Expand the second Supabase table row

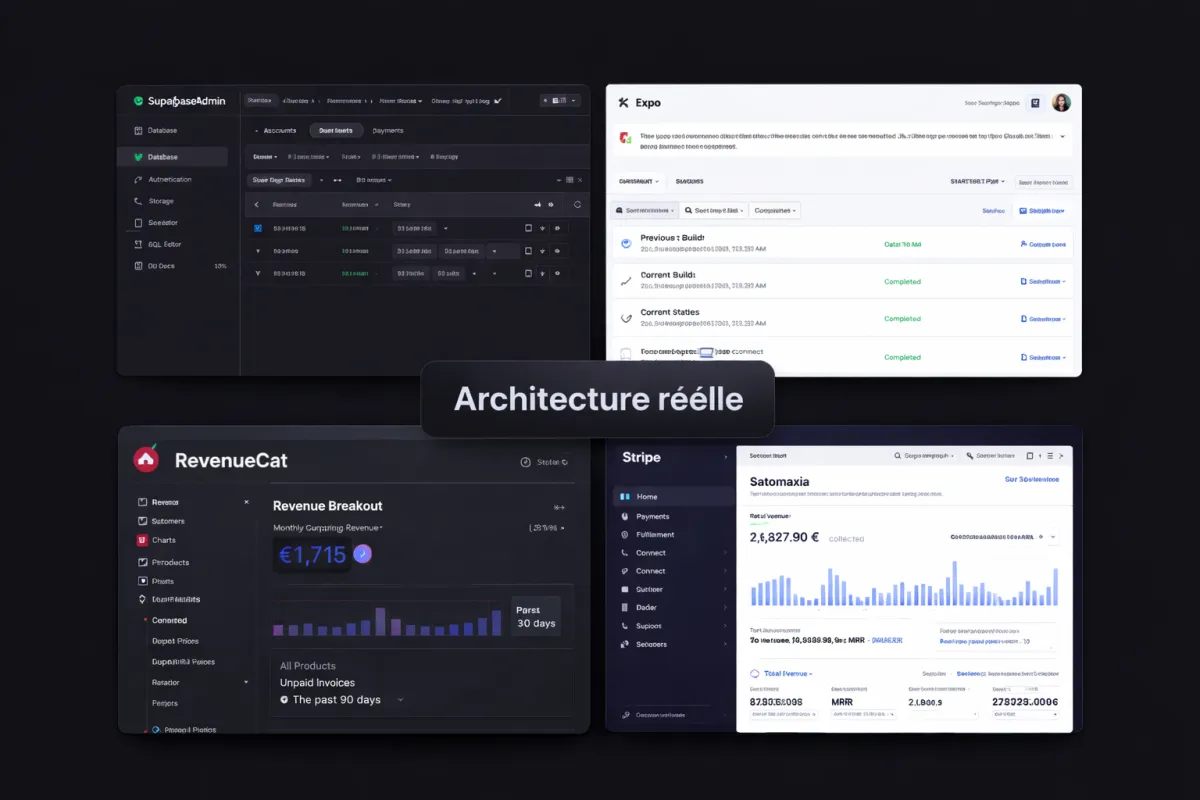(258, 251)
